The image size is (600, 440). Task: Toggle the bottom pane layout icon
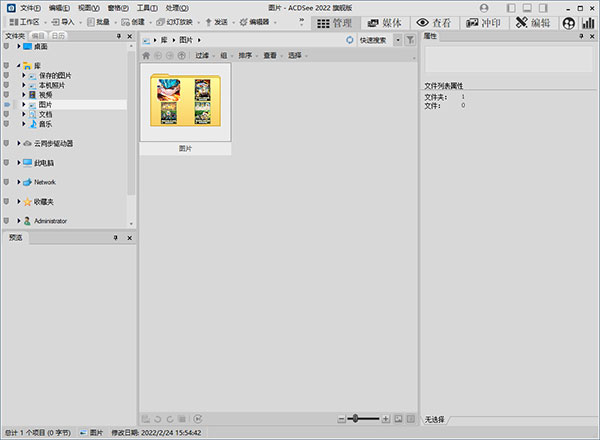pyautogui.click(x=527, y=8)
